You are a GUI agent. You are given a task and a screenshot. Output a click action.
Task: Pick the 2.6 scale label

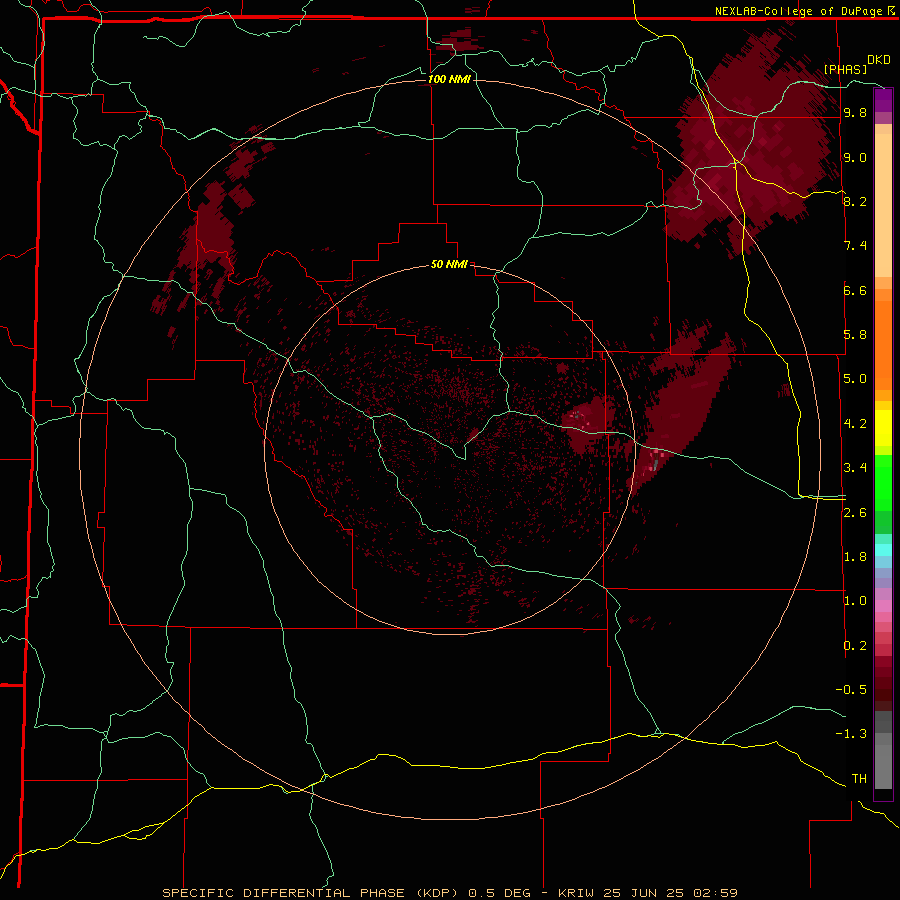coord(855,513)
